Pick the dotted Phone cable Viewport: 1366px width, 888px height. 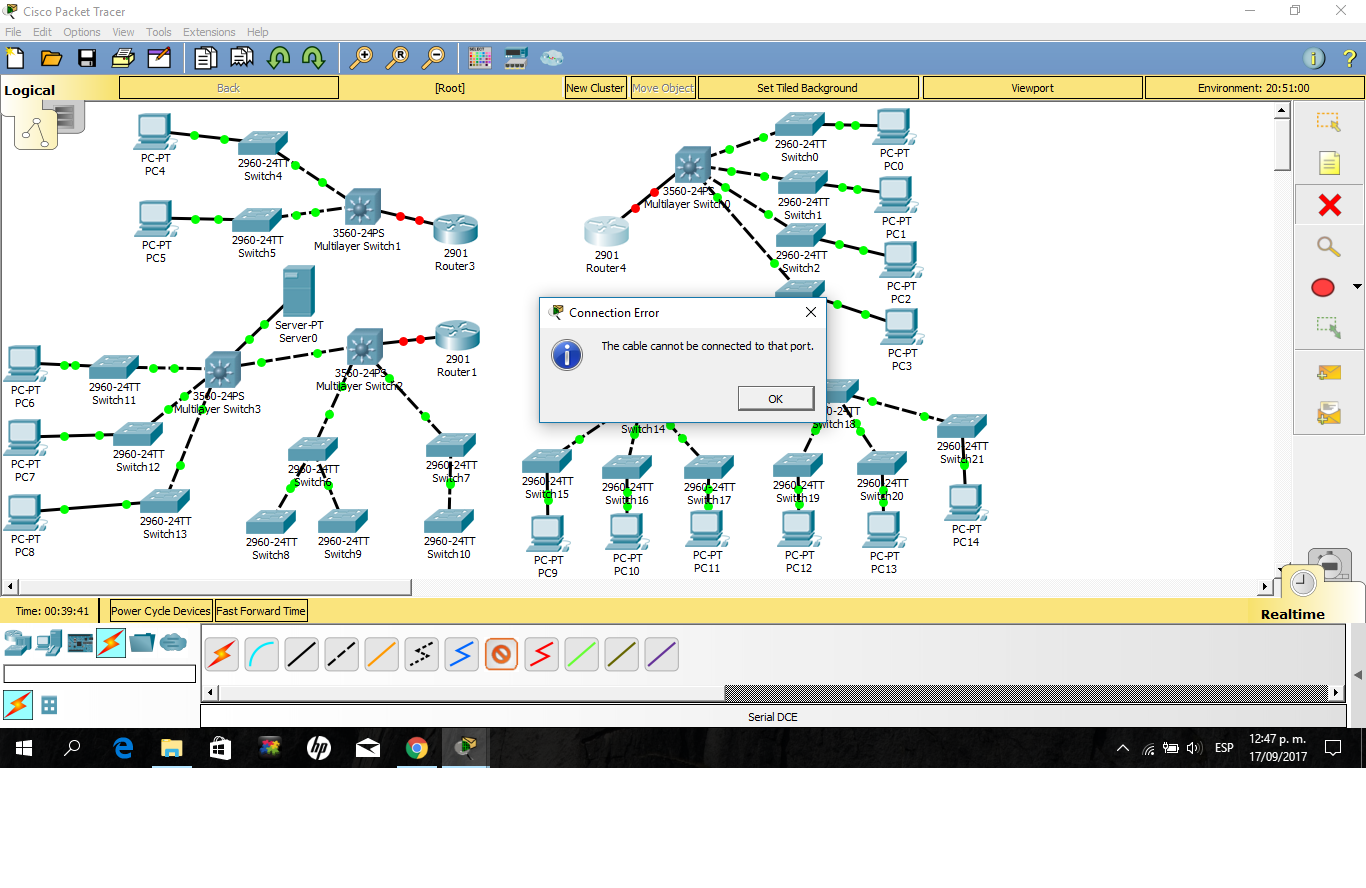click(x=422, y=655)
